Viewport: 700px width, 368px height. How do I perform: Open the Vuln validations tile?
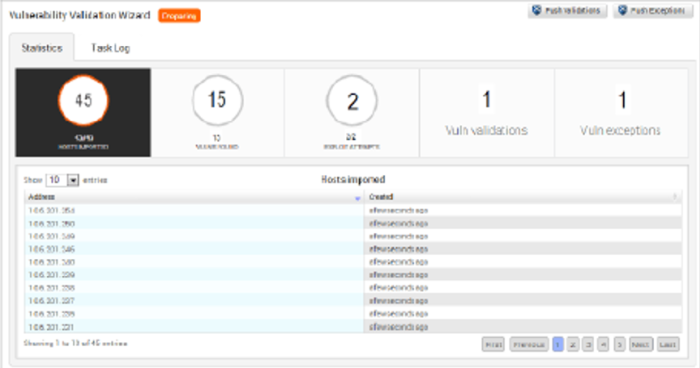coord(487,113)
